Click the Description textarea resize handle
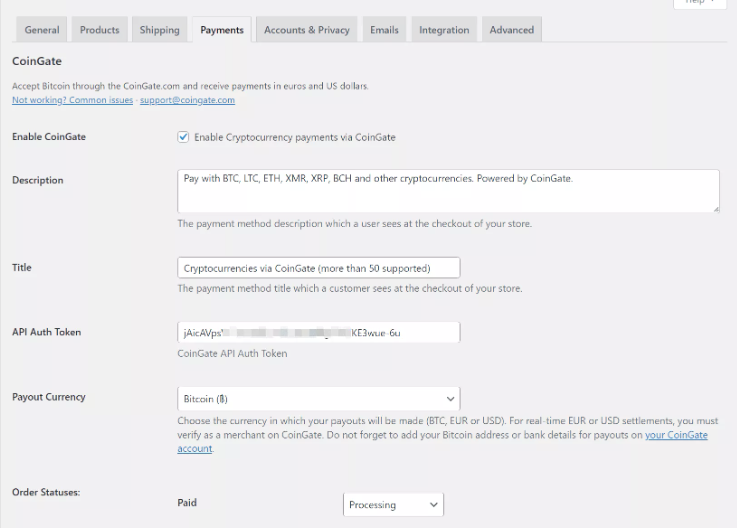 (716, 209)
